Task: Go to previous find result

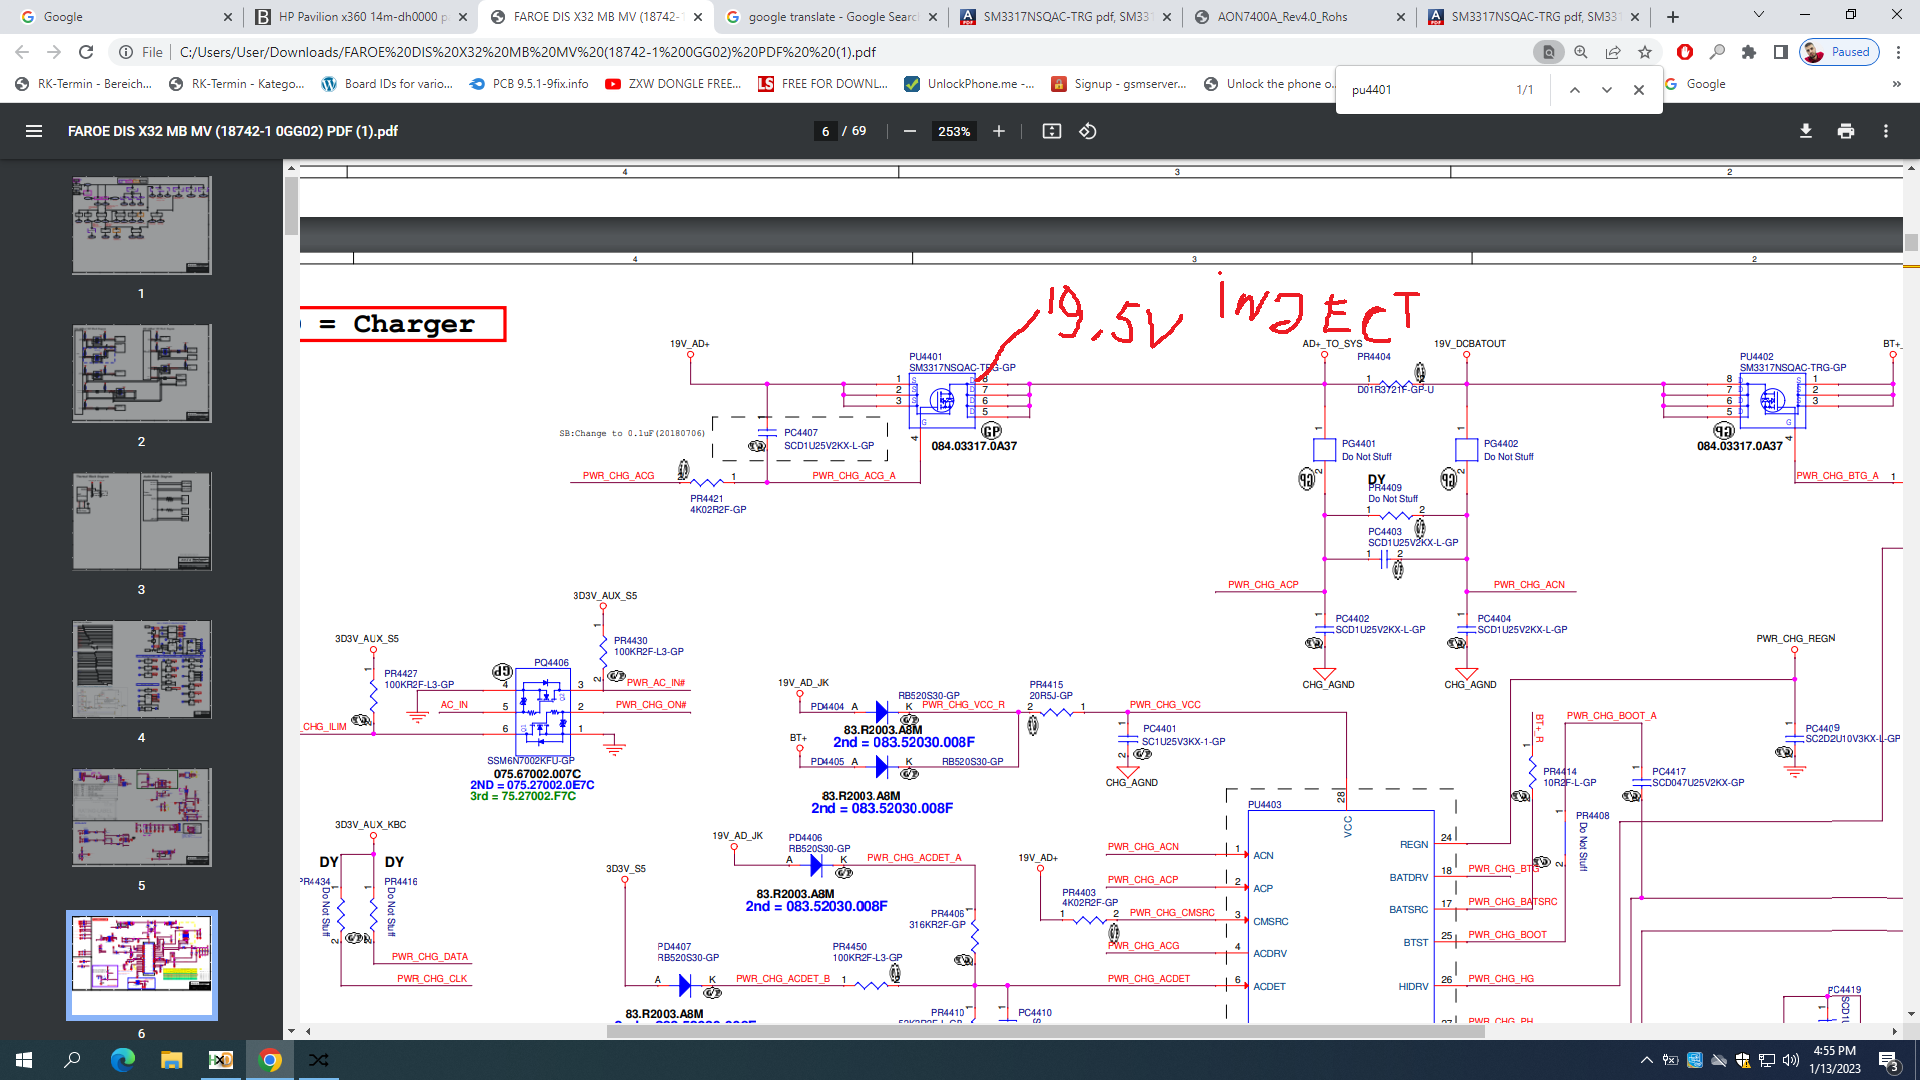Action: [x=1574, y=90]
